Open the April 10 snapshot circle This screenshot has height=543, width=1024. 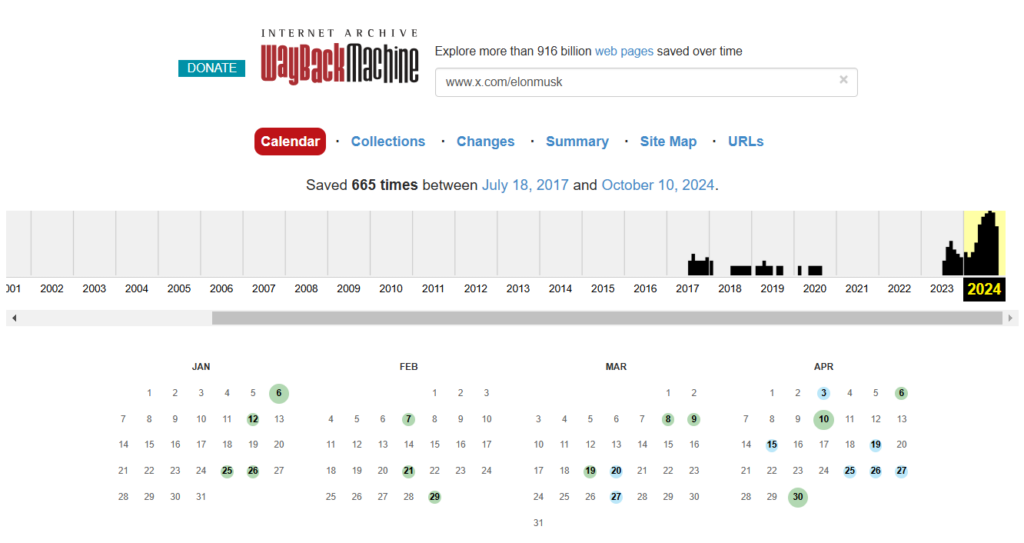[823, 419]
